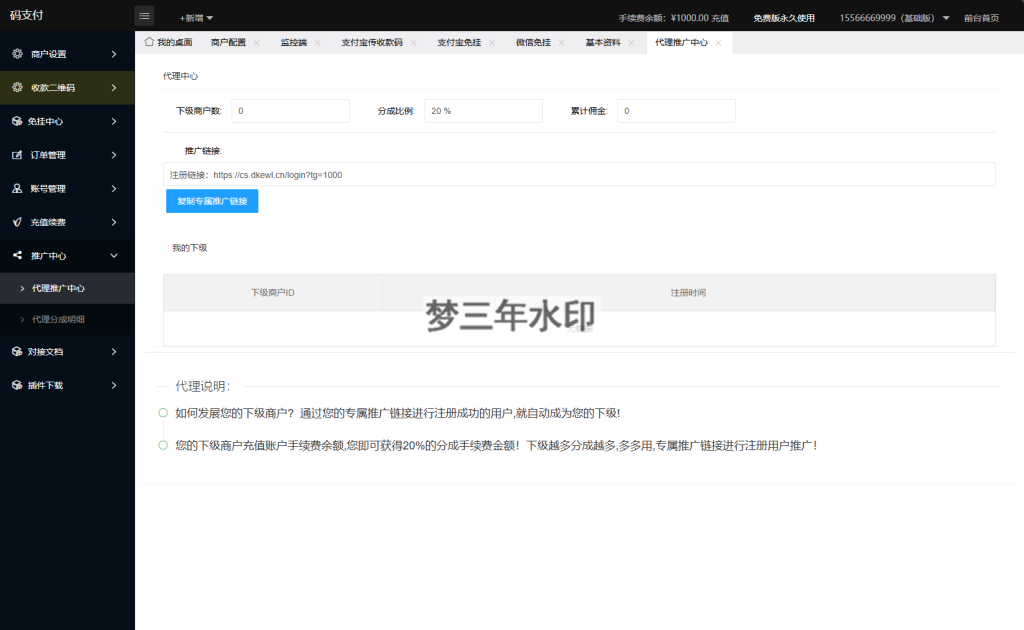Click the 下级商户数 input field
Image resolution: width=1024 pixels, height=630 pixels.
pos(291,111)
